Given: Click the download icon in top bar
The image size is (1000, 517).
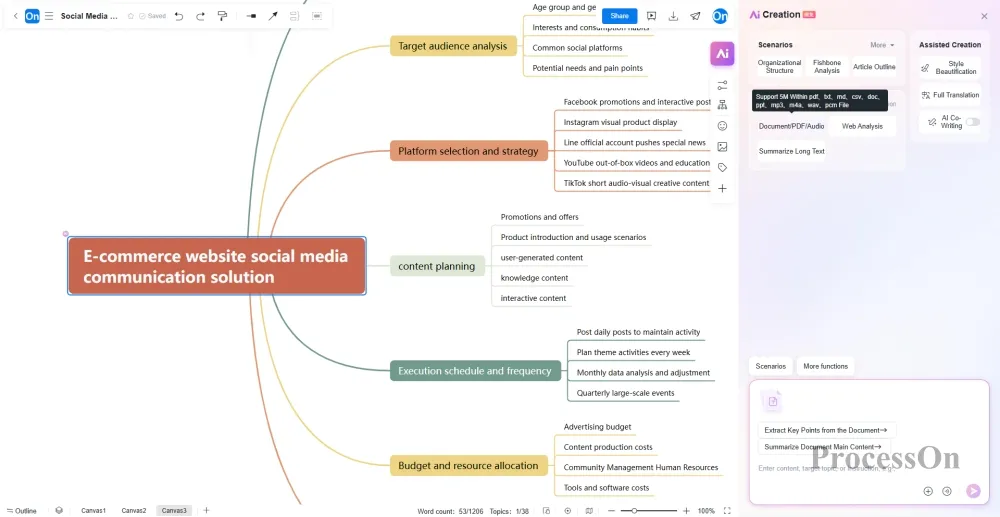Looking at the screenshot, I should (x=673, y=16).
